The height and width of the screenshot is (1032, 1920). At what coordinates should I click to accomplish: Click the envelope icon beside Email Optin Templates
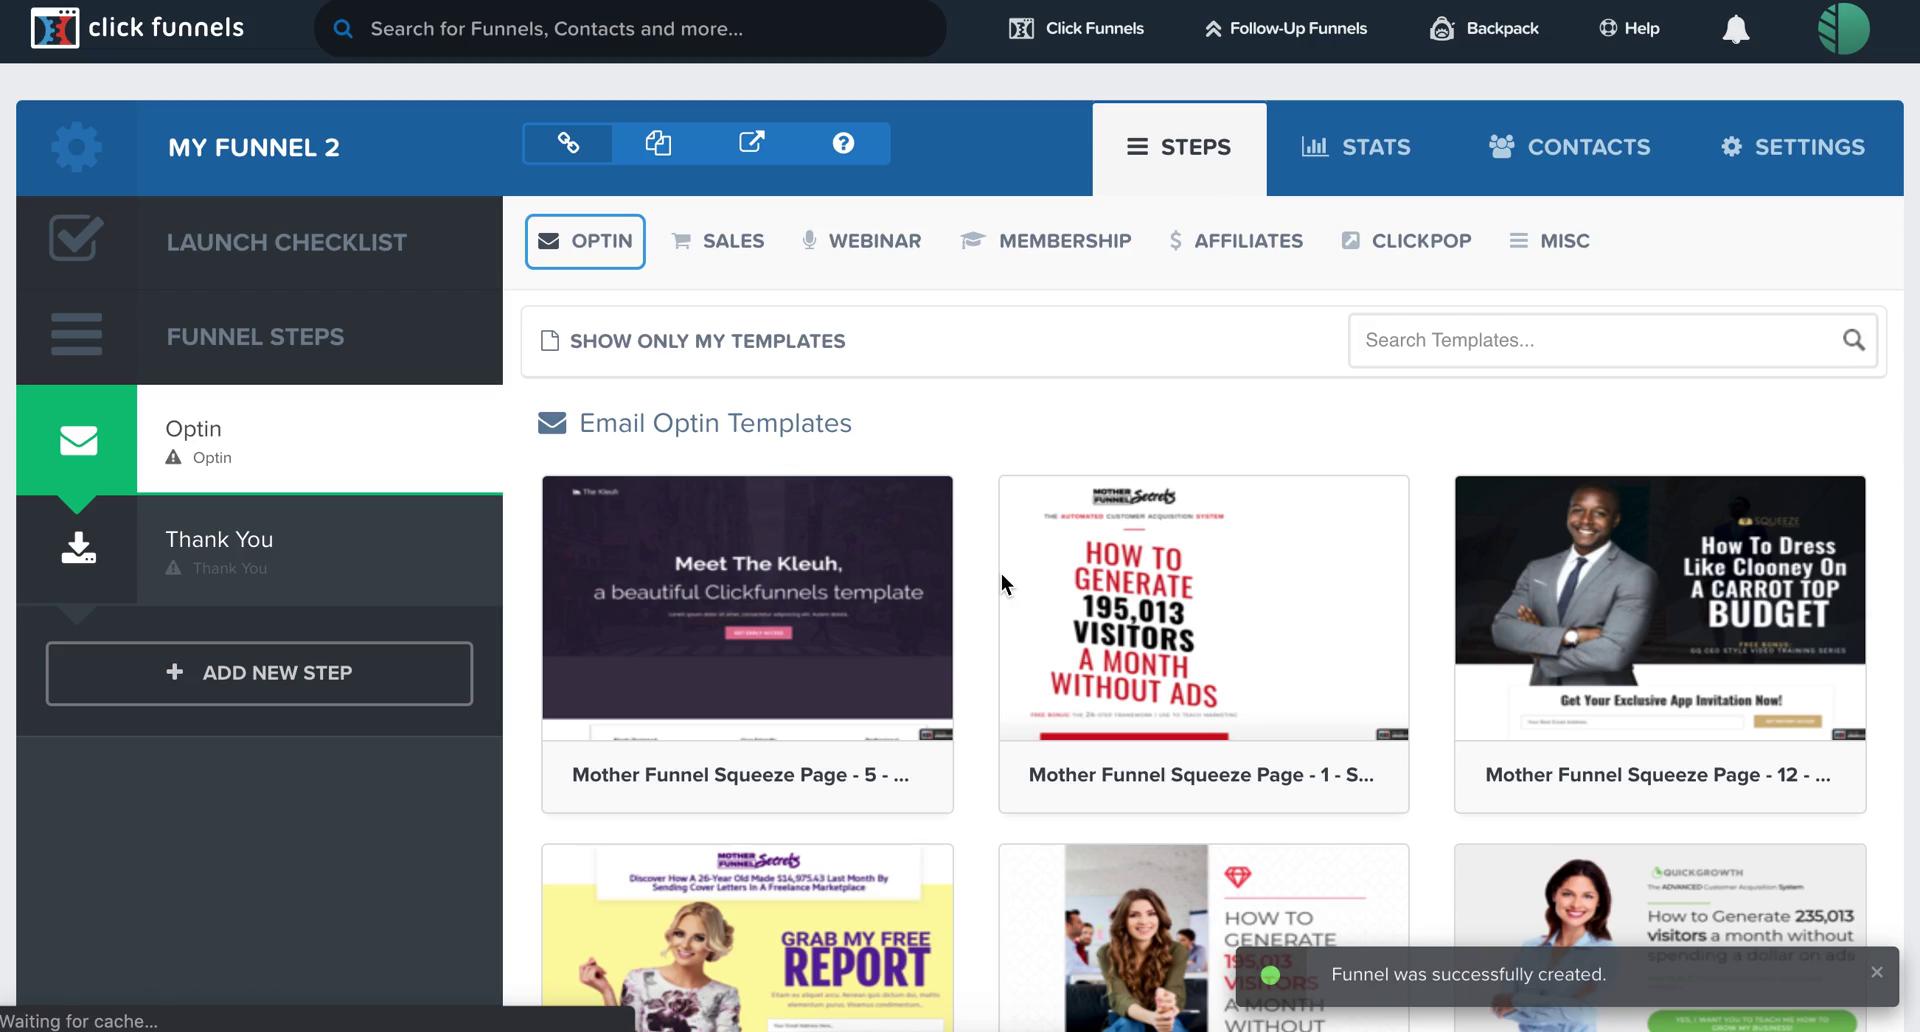[x=552, y=423]
